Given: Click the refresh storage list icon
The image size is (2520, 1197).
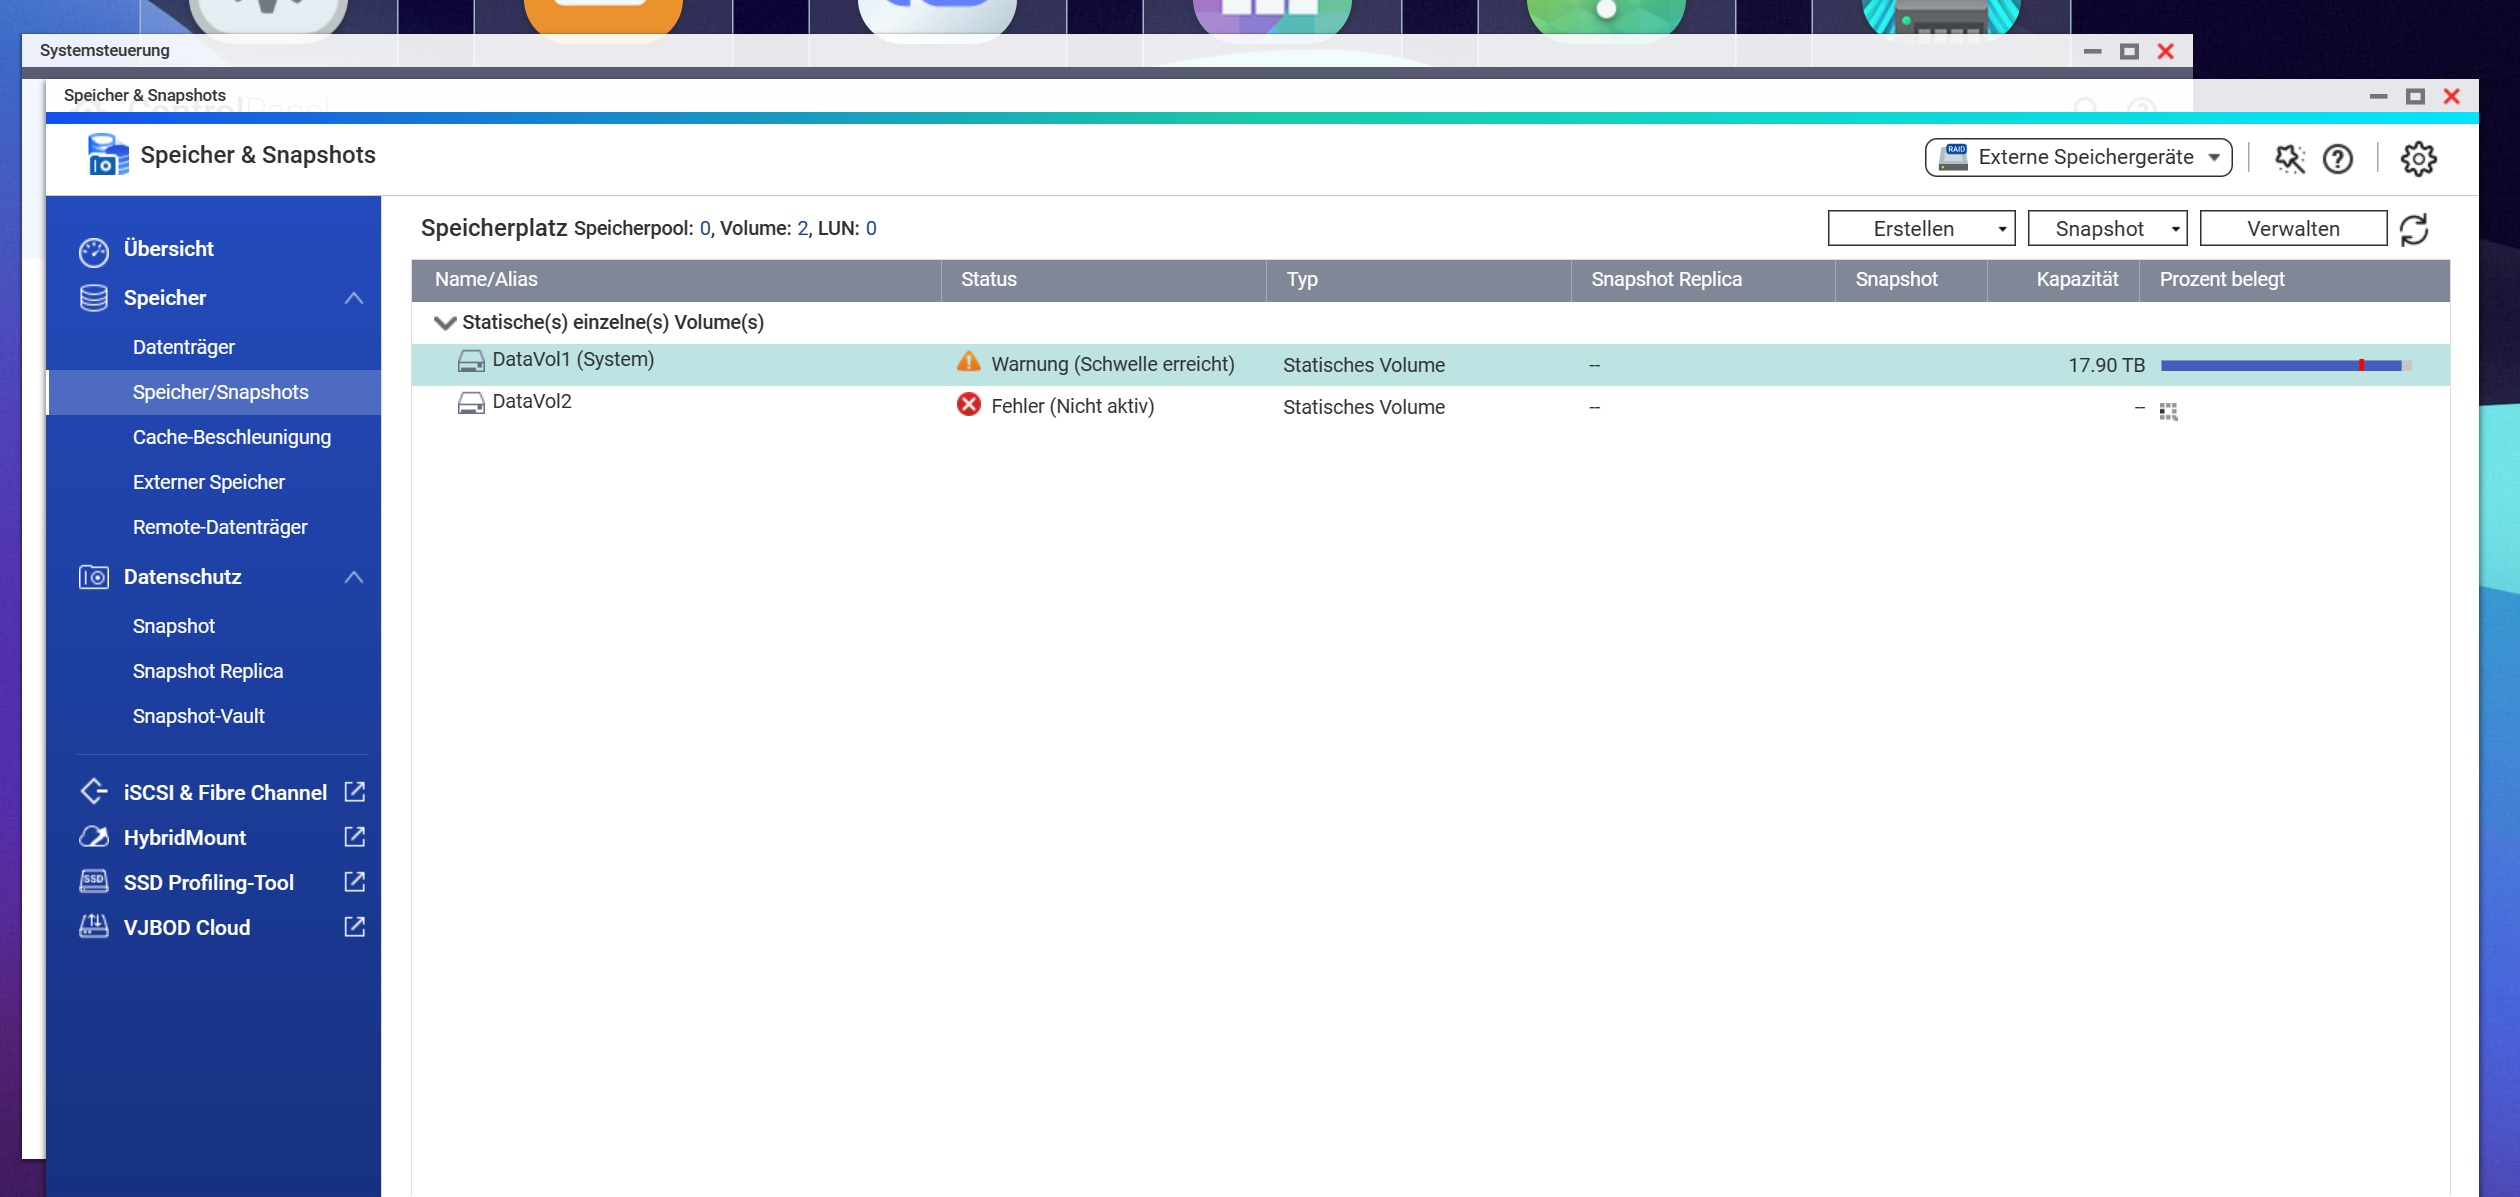Looking at the screenshot, I should [x=2414, y=230].
